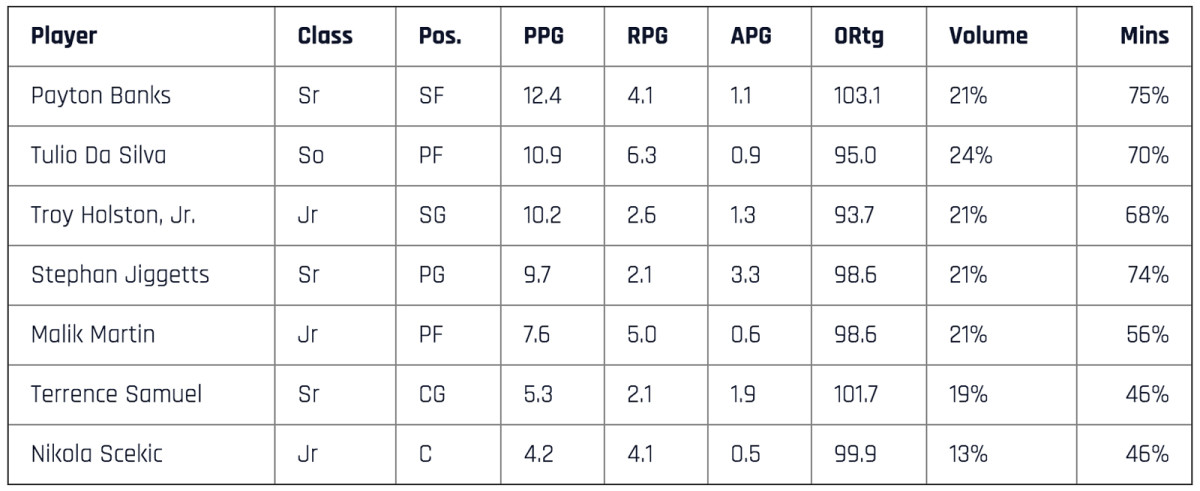The width and height of the screenshot is (1200, 491).
Task: Select Nikola Scekic's name cell
Action: click(x=97, y=454)
